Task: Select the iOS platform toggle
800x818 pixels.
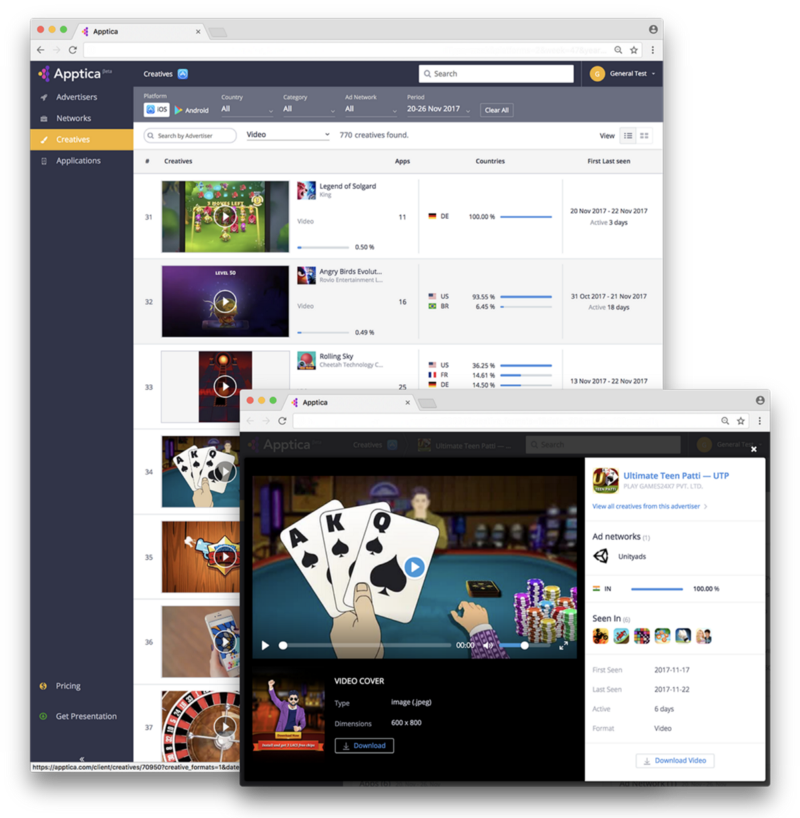Action: pyautogui.click(x=157, y=110)
